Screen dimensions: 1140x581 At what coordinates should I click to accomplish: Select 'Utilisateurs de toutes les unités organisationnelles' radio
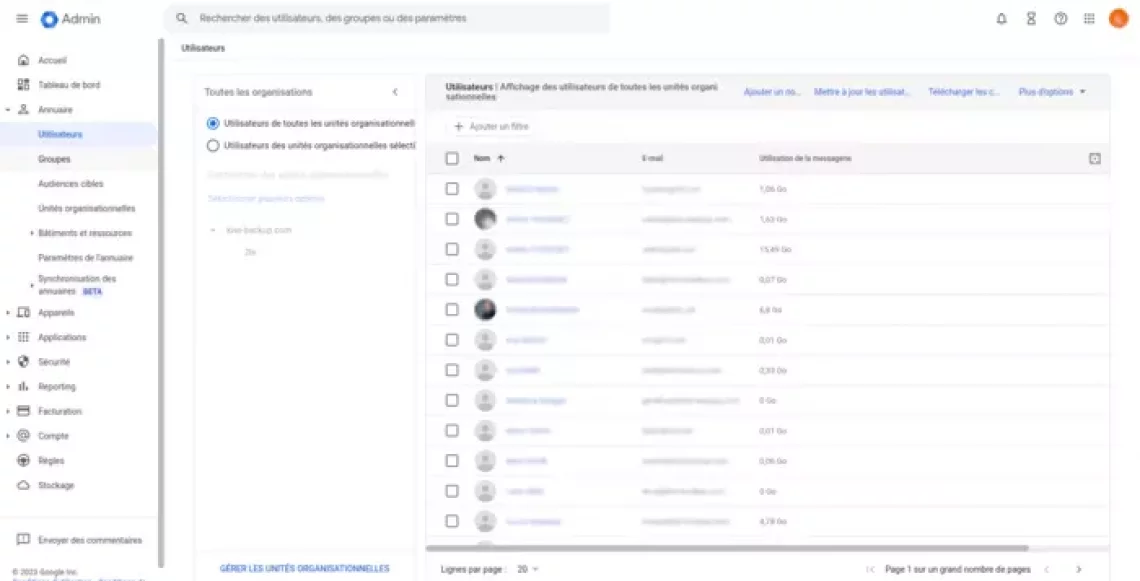pos(212,123)
